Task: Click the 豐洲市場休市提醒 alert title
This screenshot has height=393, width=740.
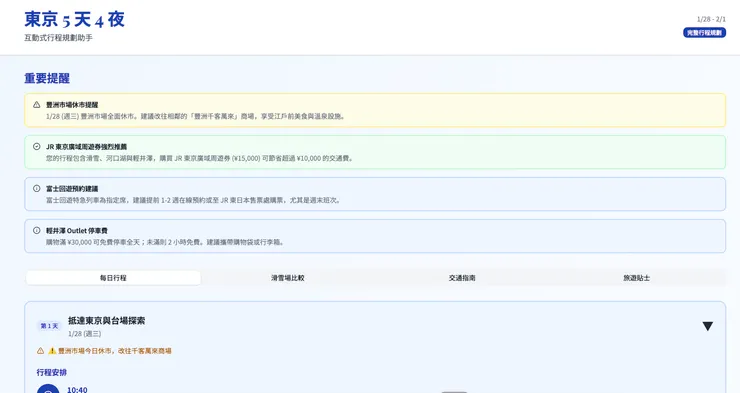Action: [x=72, y=105]
